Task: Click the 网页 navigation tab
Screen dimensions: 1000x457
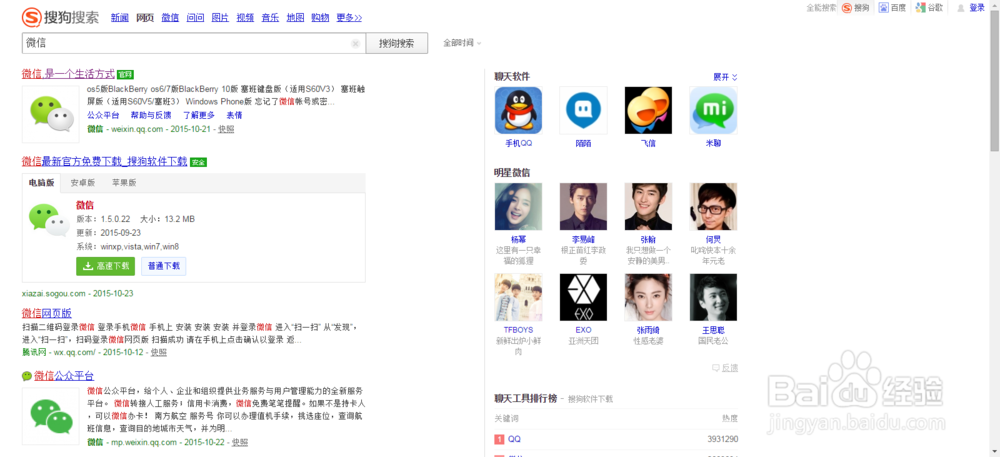Action: 145,18
